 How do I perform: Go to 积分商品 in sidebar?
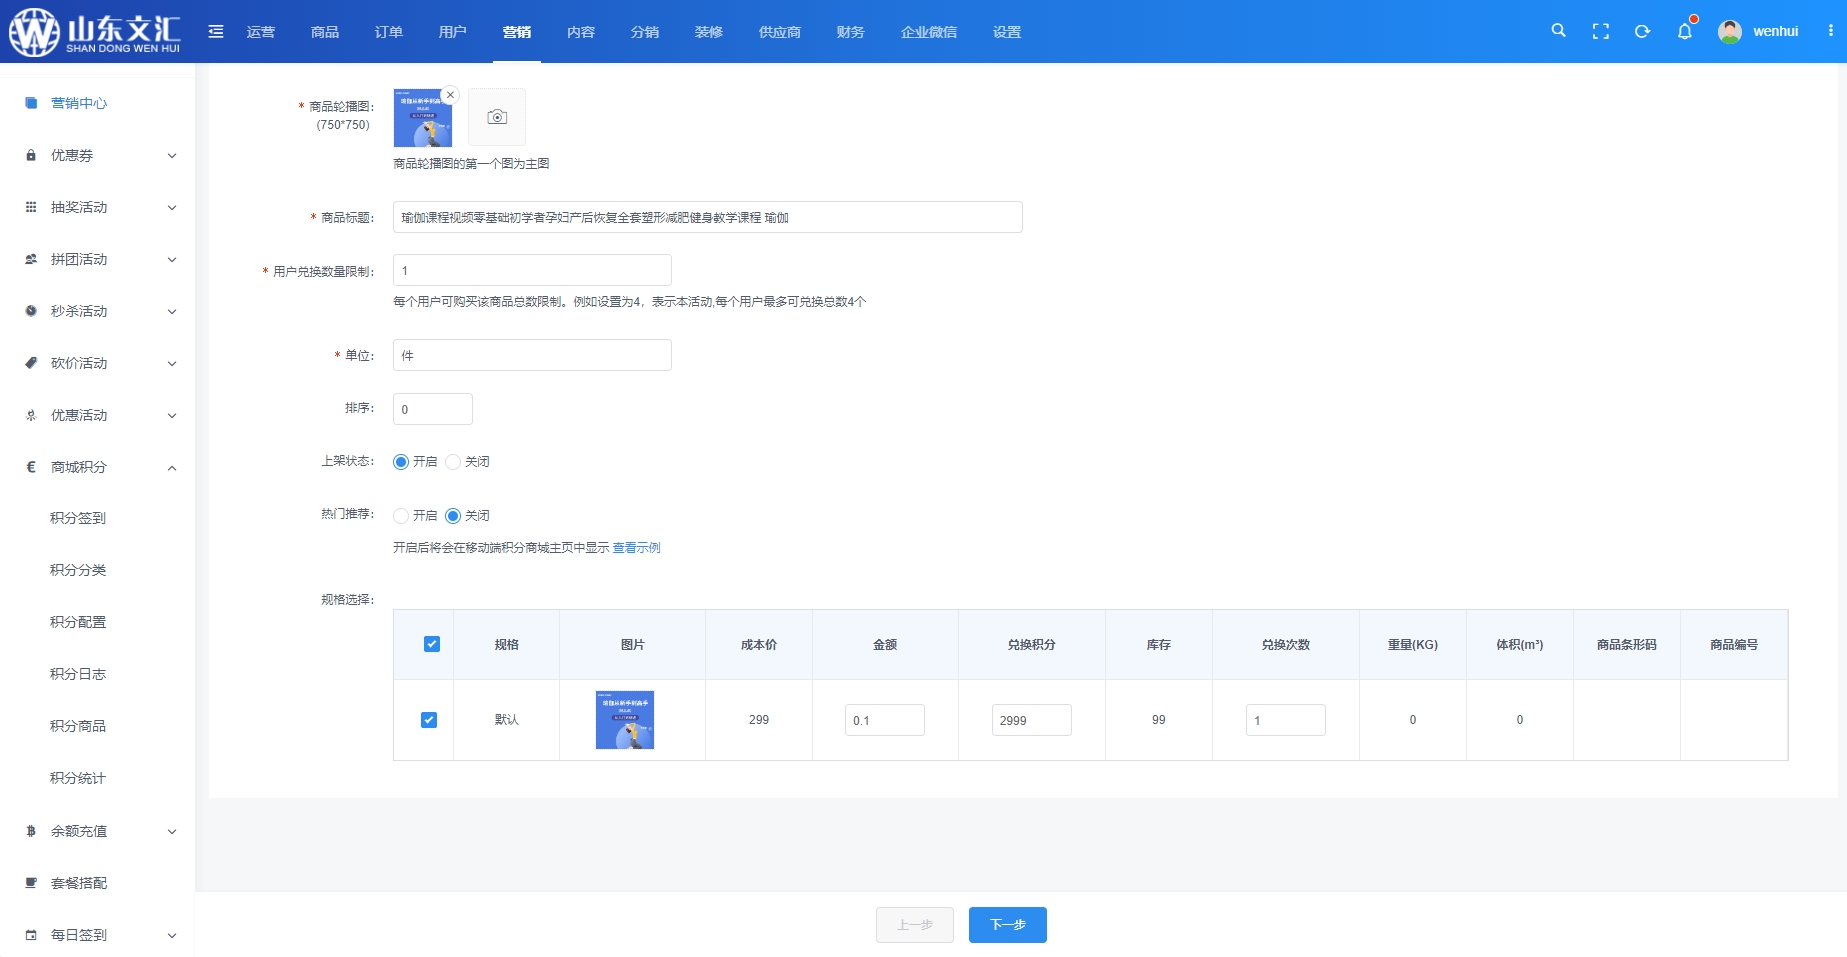pyautogui.click(x=78, y=726)
